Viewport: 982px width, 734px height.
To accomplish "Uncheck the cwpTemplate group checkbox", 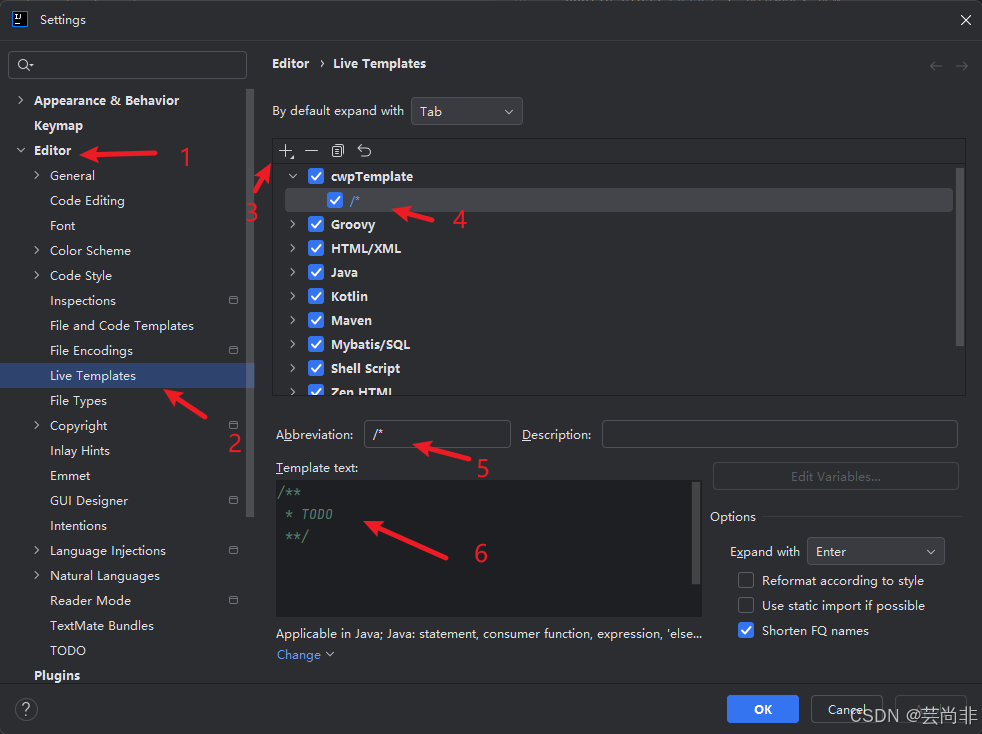I will click(316, 177).
